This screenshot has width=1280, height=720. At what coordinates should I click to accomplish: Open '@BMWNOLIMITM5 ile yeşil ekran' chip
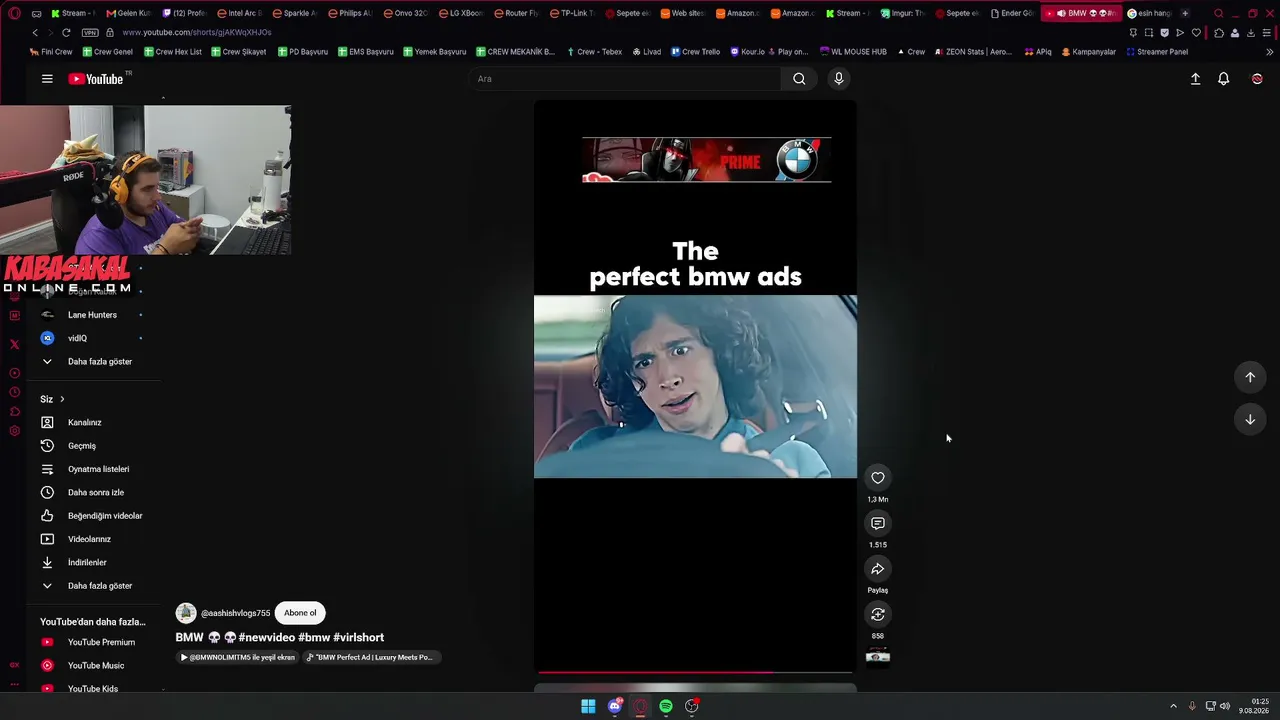(238, 657)
